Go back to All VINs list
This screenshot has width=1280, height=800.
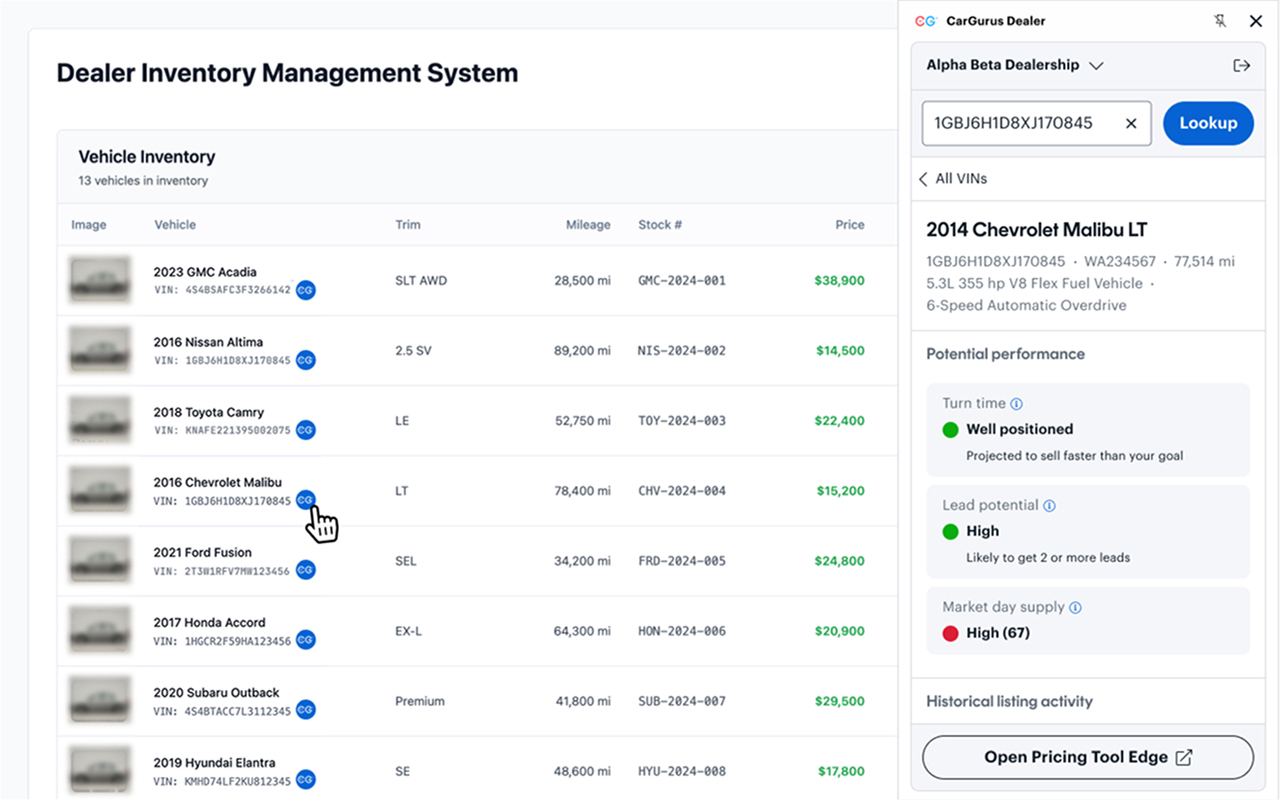click(x=953, y=179)
